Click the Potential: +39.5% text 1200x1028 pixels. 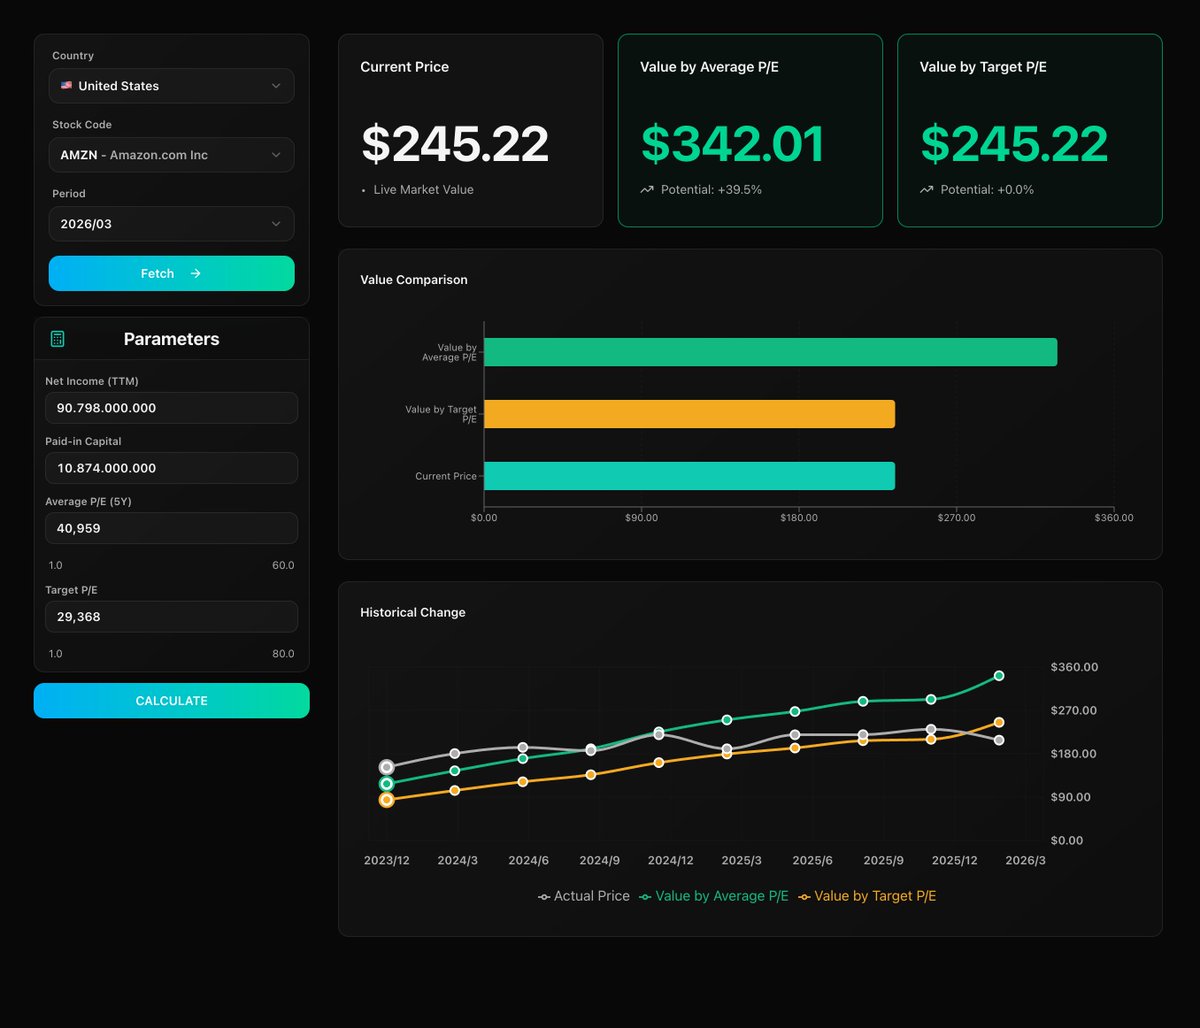711,189
